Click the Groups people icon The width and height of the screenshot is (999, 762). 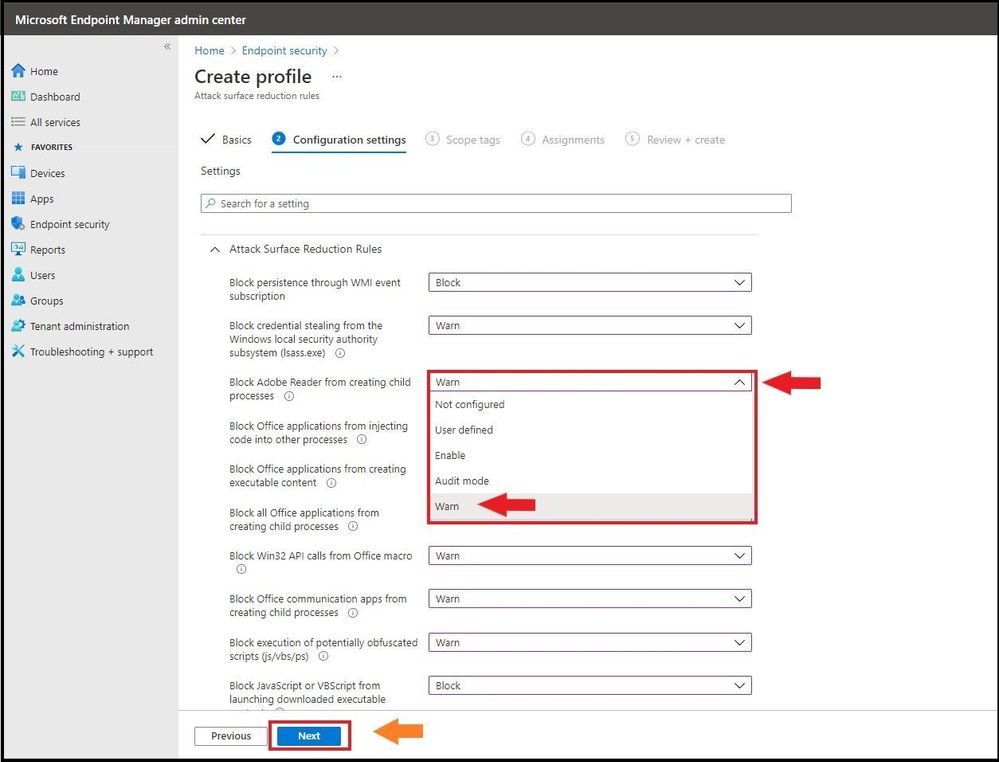coord(18,300)
